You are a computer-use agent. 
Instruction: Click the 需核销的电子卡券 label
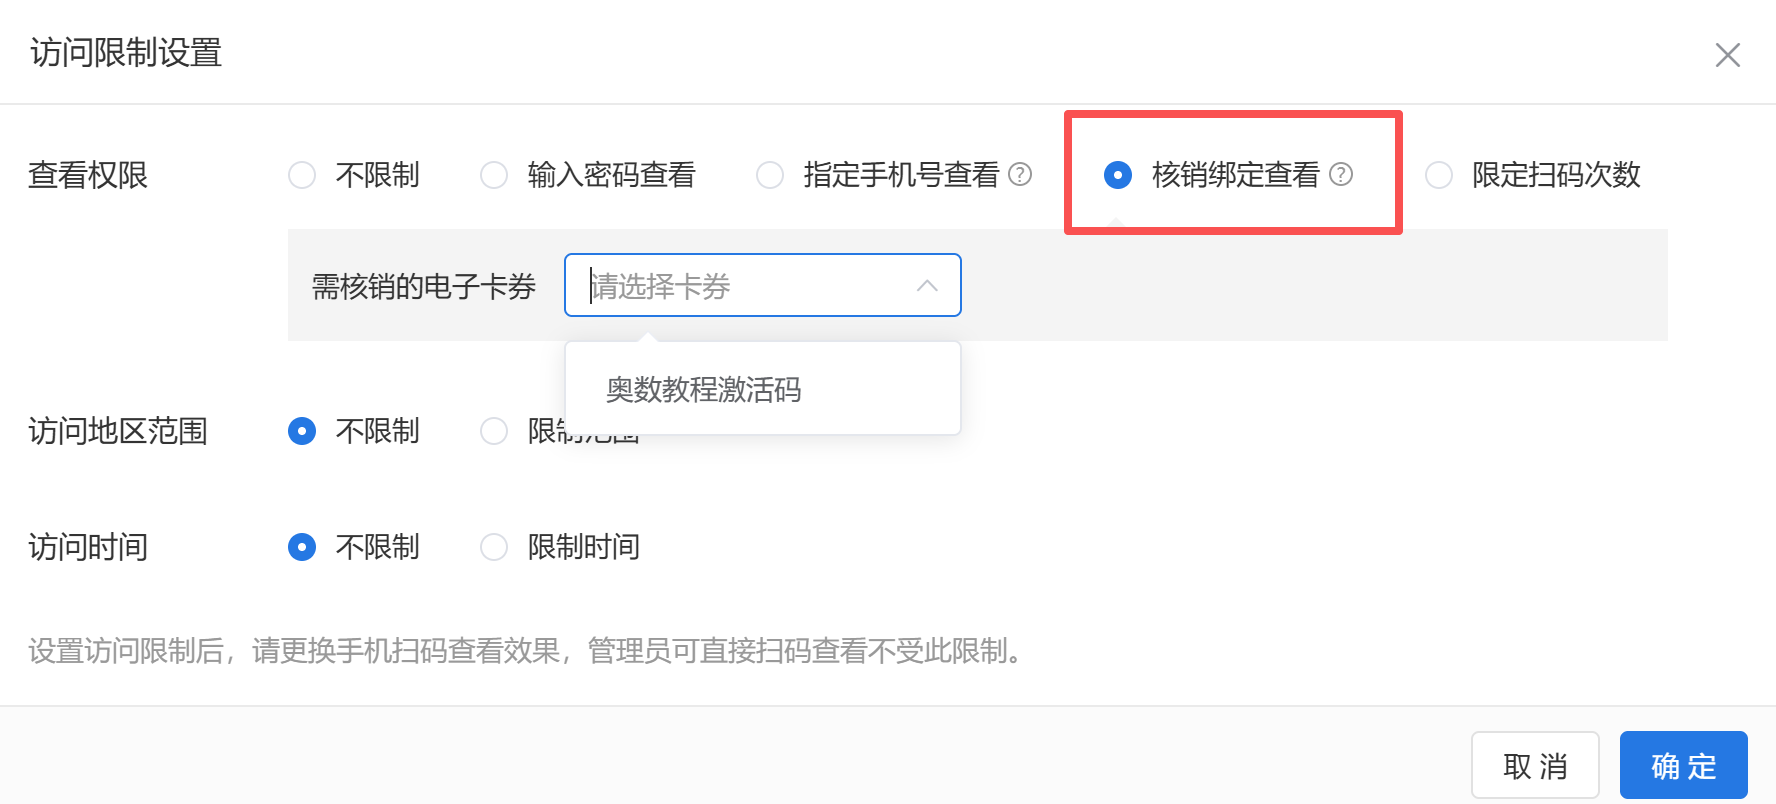tap(424, 287)
